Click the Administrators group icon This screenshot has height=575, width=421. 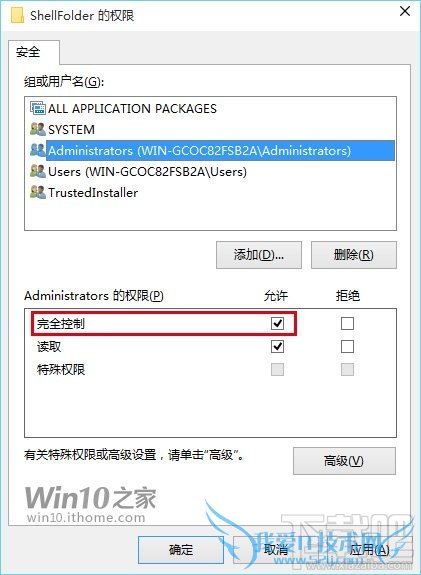(38, 150)
